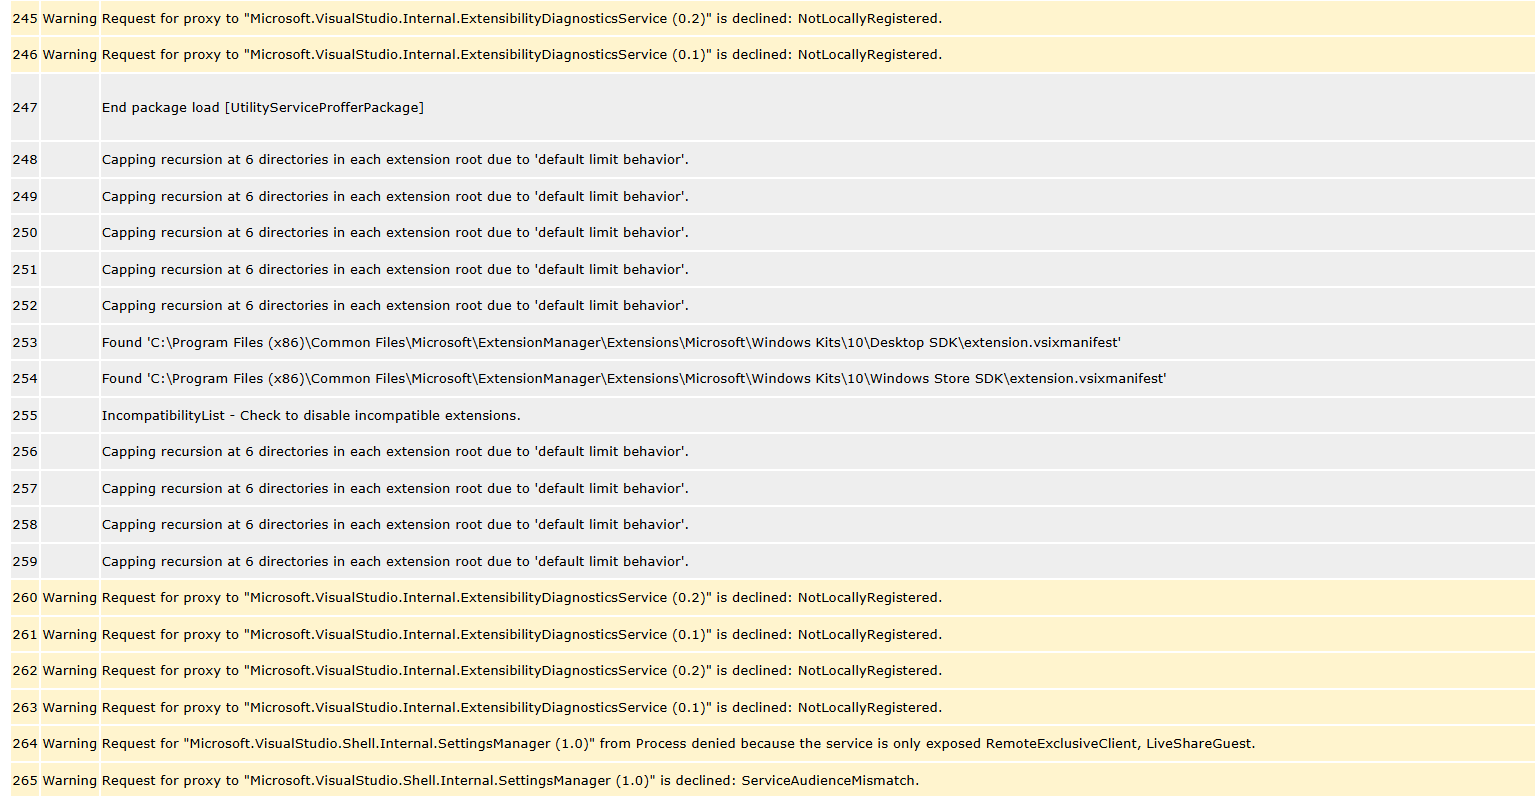The width and height of the screenshot is (1535, 796).
Task: Select row number 245
Action: click(x=25, y=18)
